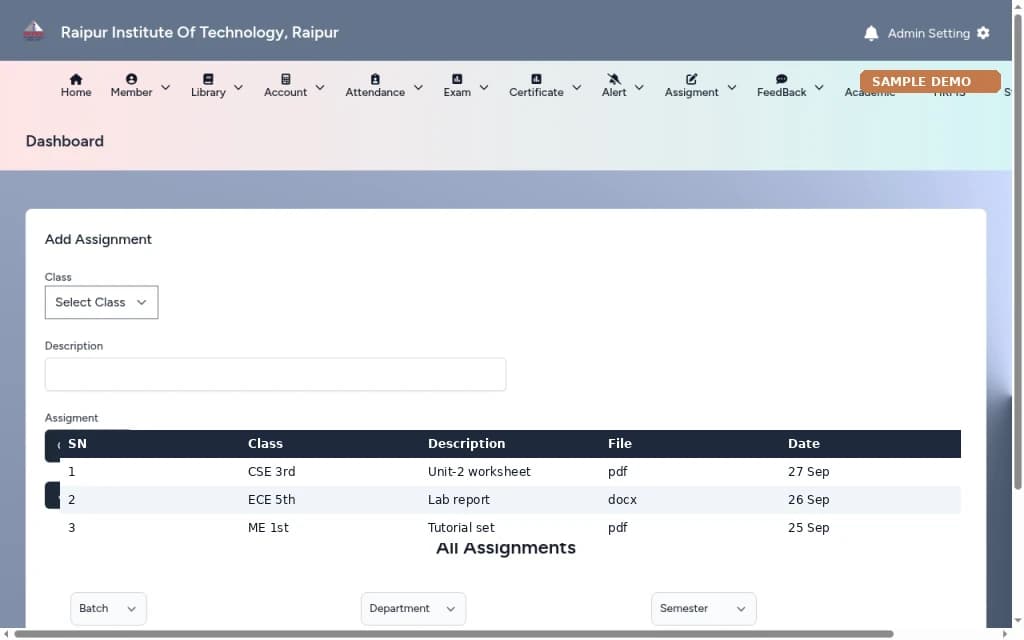Image resolution: width=1024 pixels, height=640 pixels.
Task: Open the notification bell
Action: 871,33
